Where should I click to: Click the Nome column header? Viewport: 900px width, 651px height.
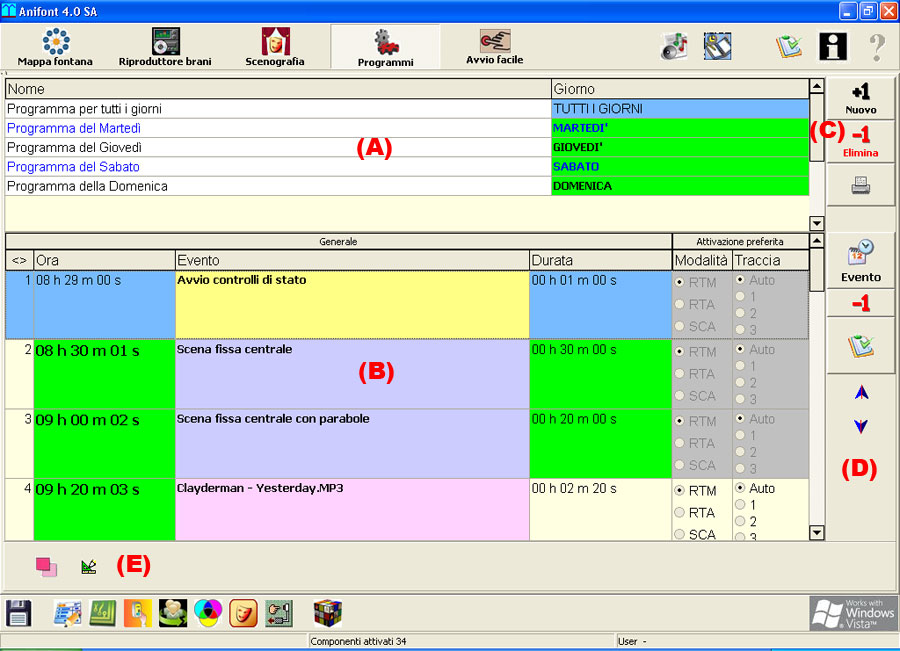(x=278, y=89)
